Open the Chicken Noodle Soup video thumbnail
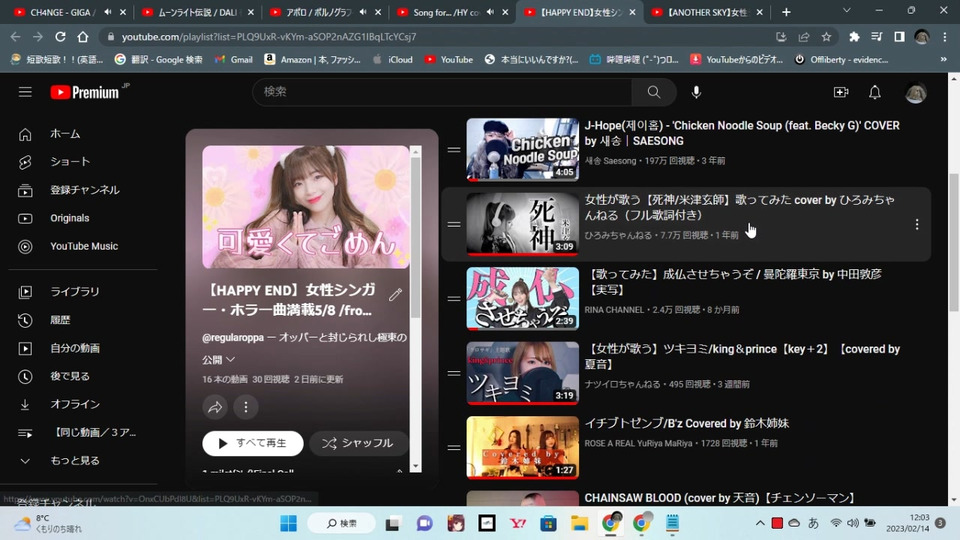Screen dimensions: 960x540 click(522, 149)
